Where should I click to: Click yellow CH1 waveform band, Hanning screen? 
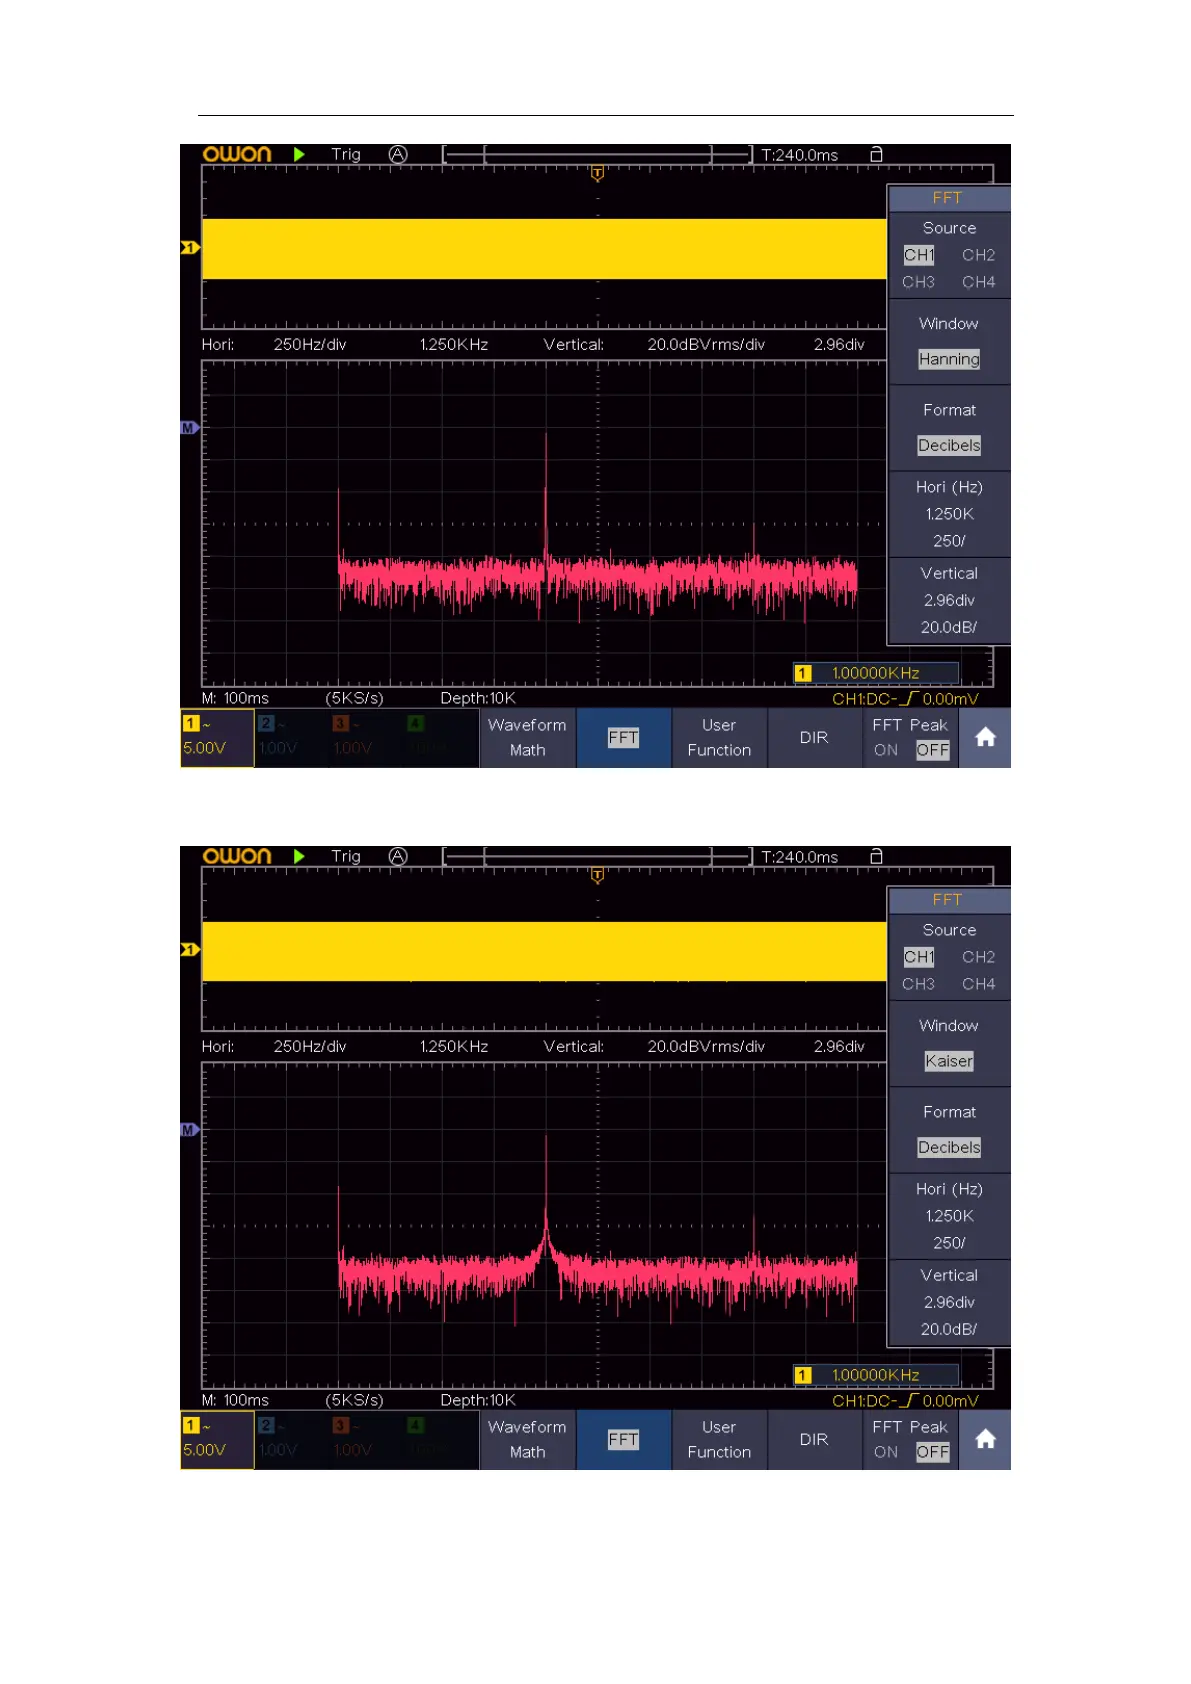coord(544,248)
